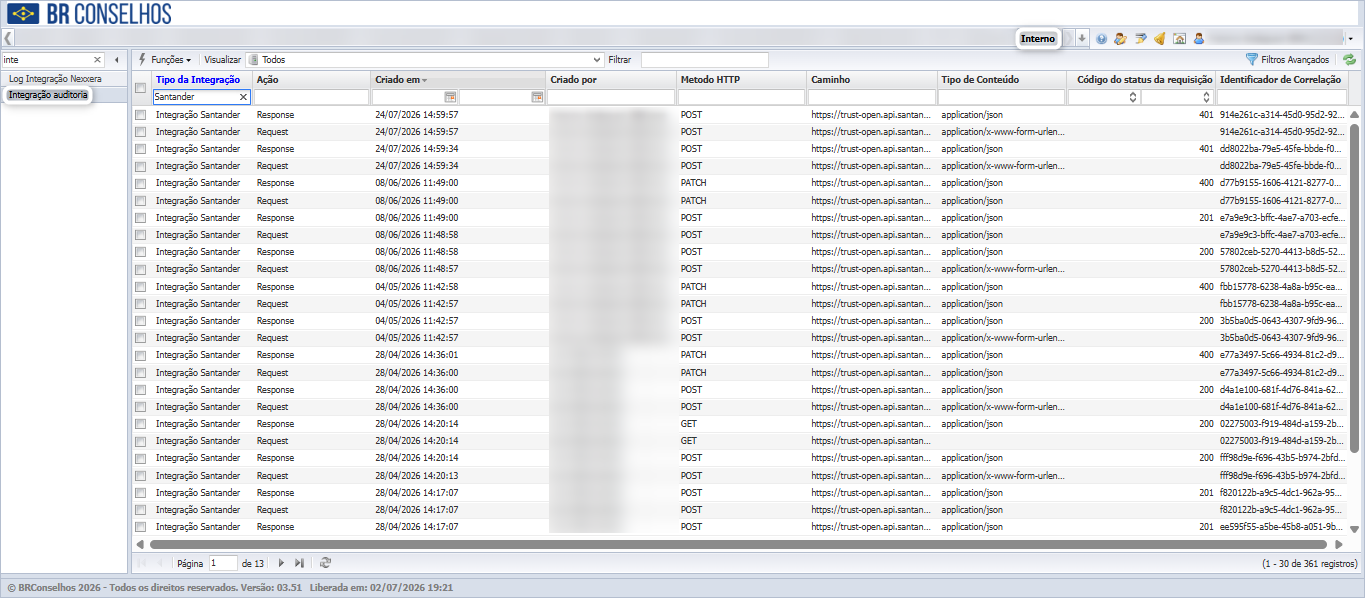Click the bell notifications icon
Screen dimensions: 1366x599
[1159, 39]
